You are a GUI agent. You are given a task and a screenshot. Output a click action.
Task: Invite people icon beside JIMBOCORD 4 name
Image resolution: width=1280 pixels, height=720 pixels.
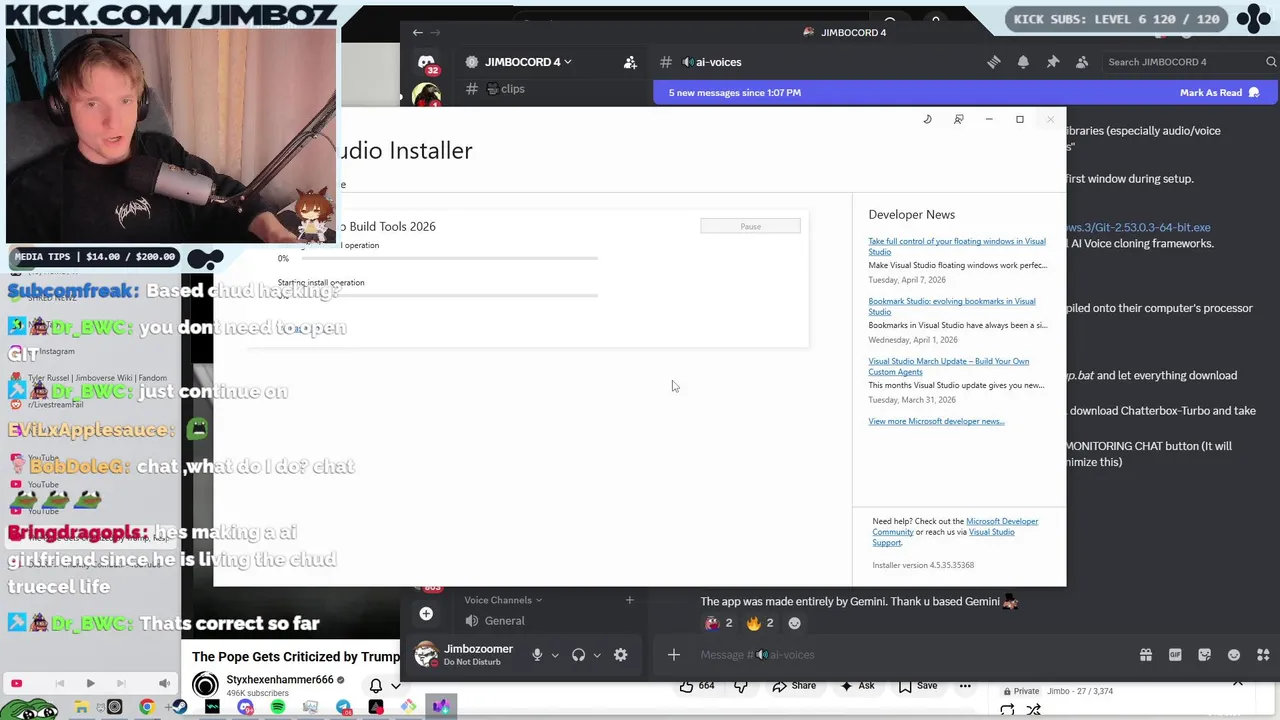(x=630, y=62)
